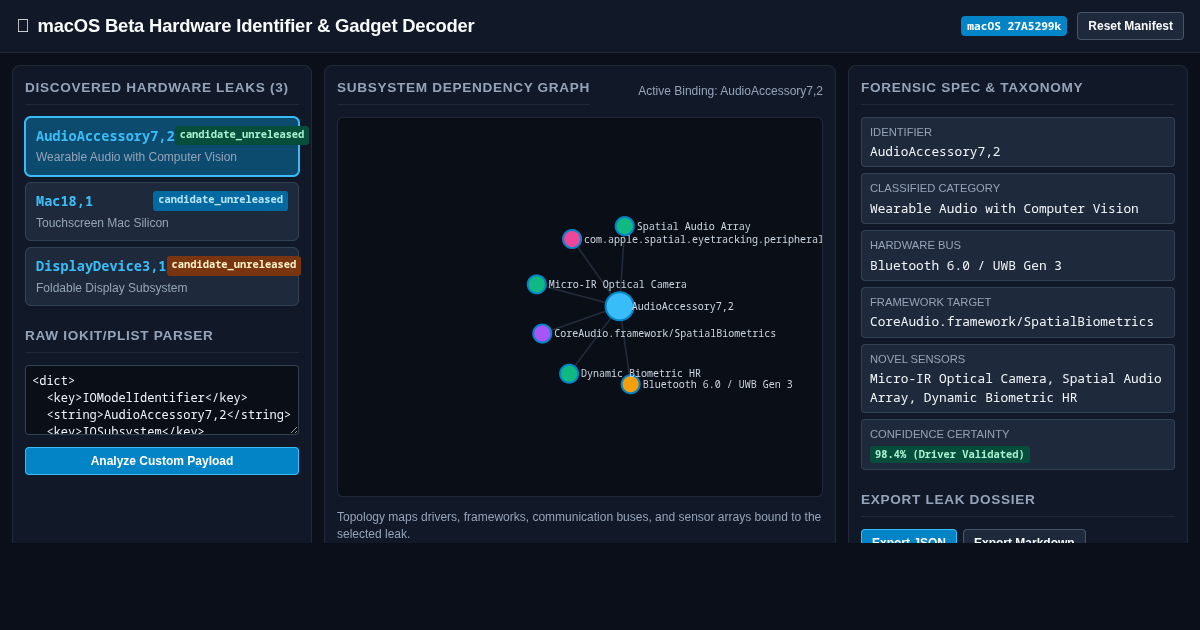1200x630 pixels.
Task: Click Touchscreen Mac Silicon description
Action: coord(102,223)
